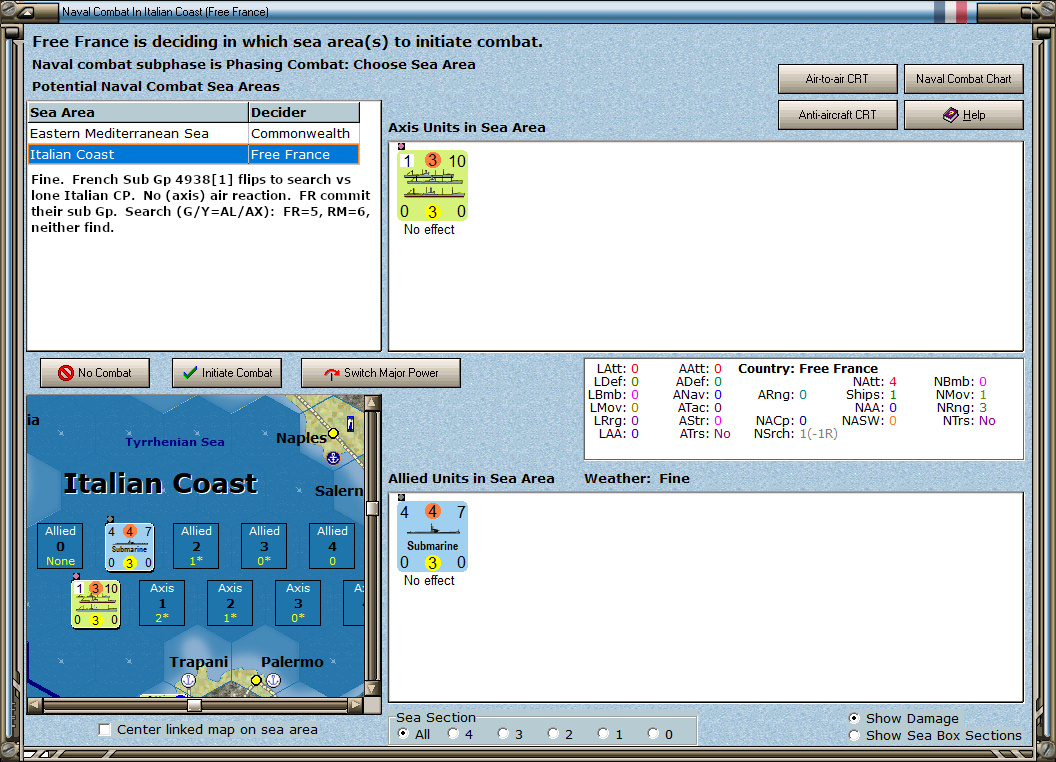
Task: Click the Tyrrhenian Sea map label
Action: tap(175, 442)
